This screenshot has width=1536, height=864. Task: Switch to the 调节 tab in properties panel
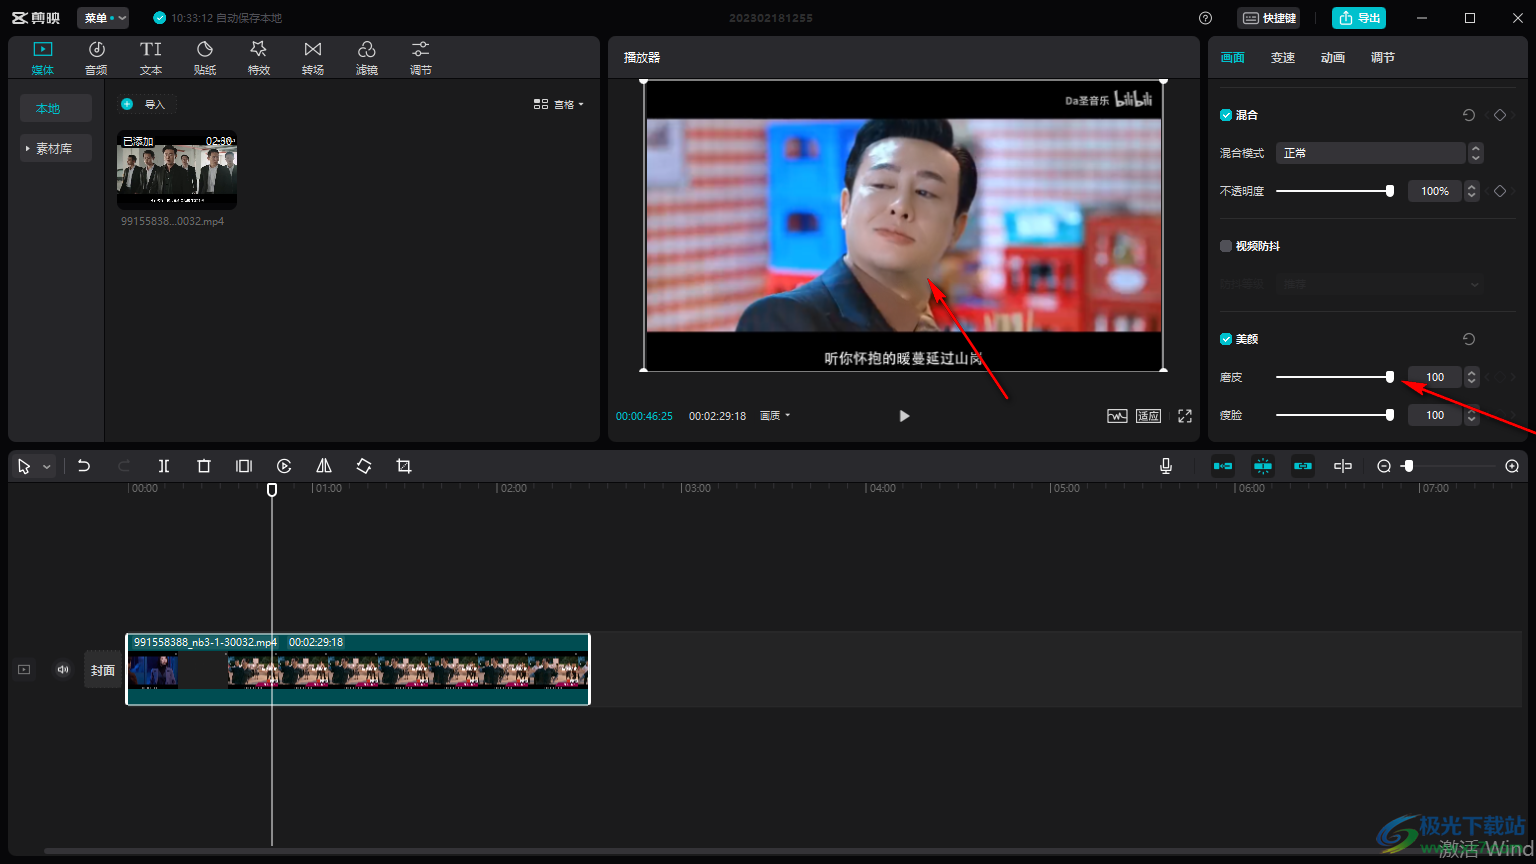(1383, 58)
